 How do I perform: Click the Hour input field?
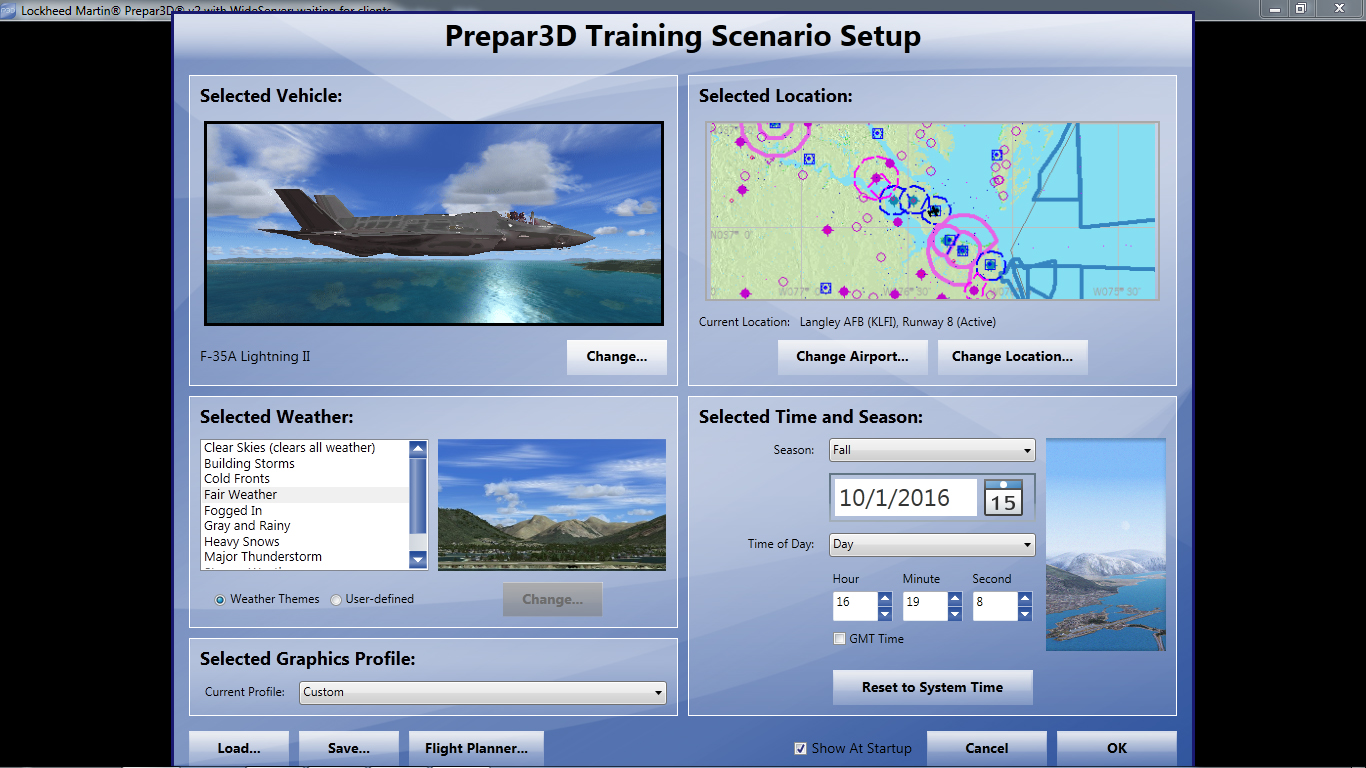855,606
